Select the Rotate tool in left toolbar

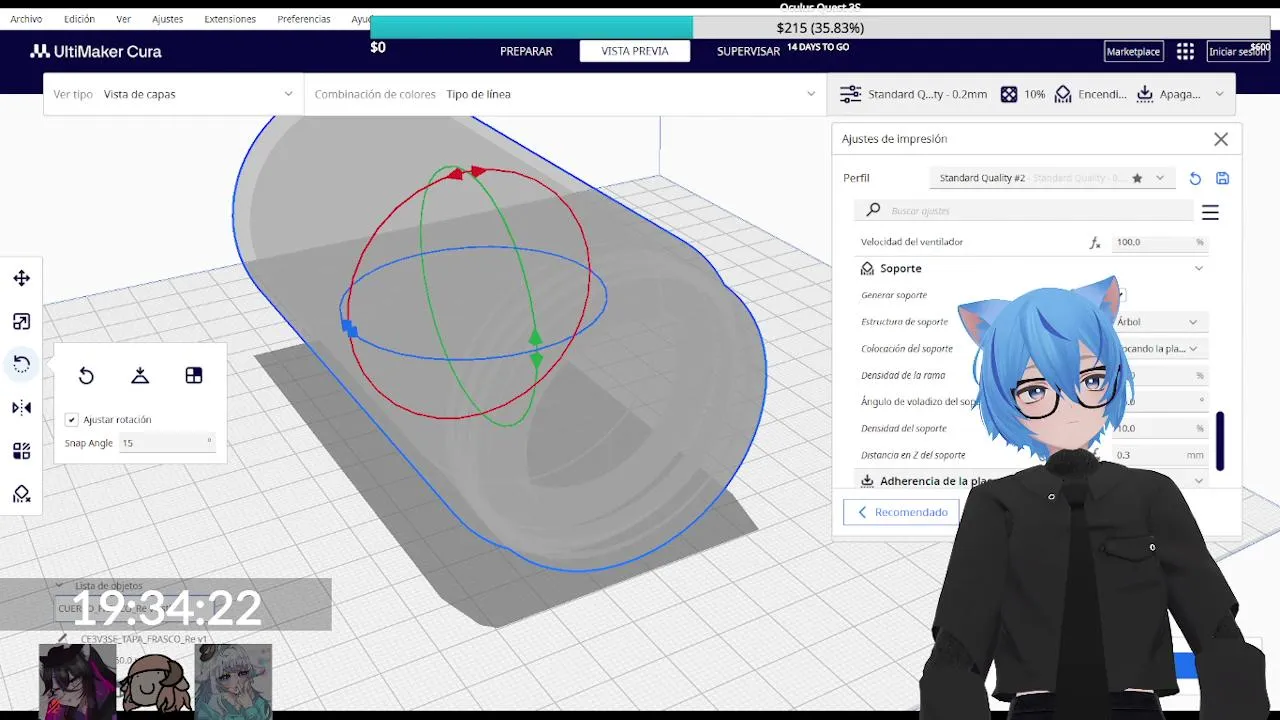tap(21, 364)
